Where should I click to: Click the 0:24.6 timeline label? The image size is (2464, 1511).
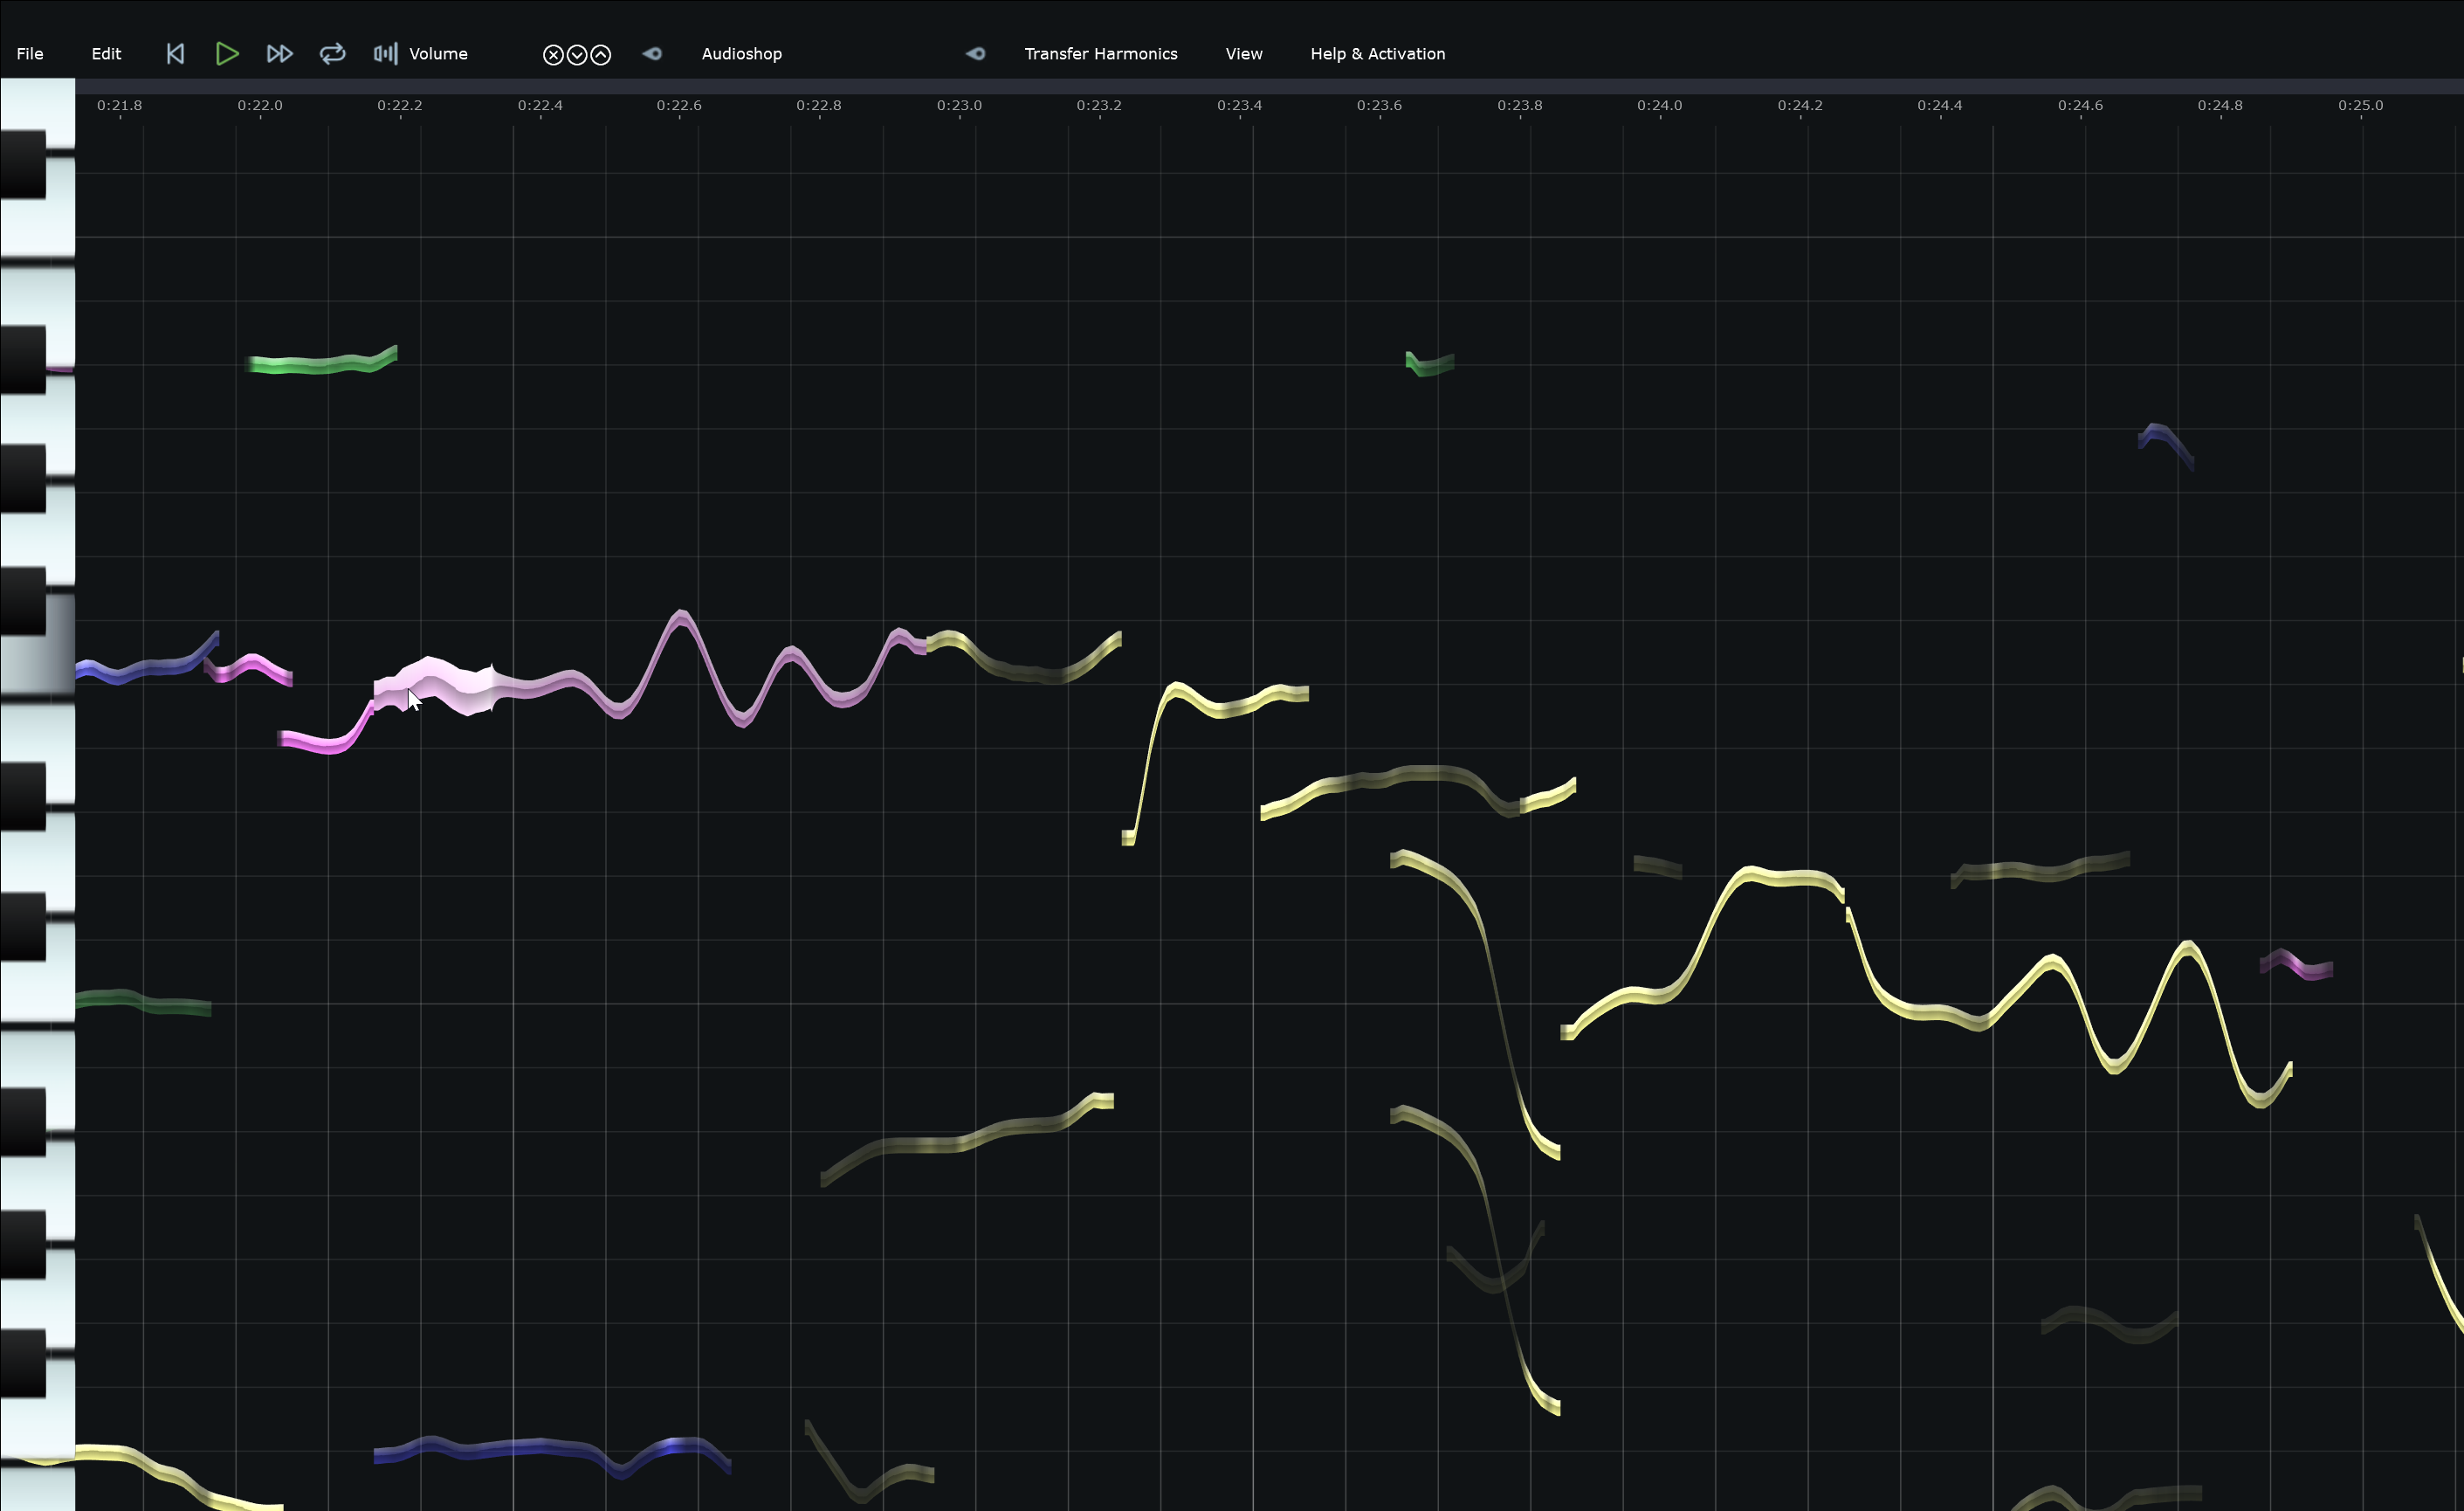[2080, 106]
